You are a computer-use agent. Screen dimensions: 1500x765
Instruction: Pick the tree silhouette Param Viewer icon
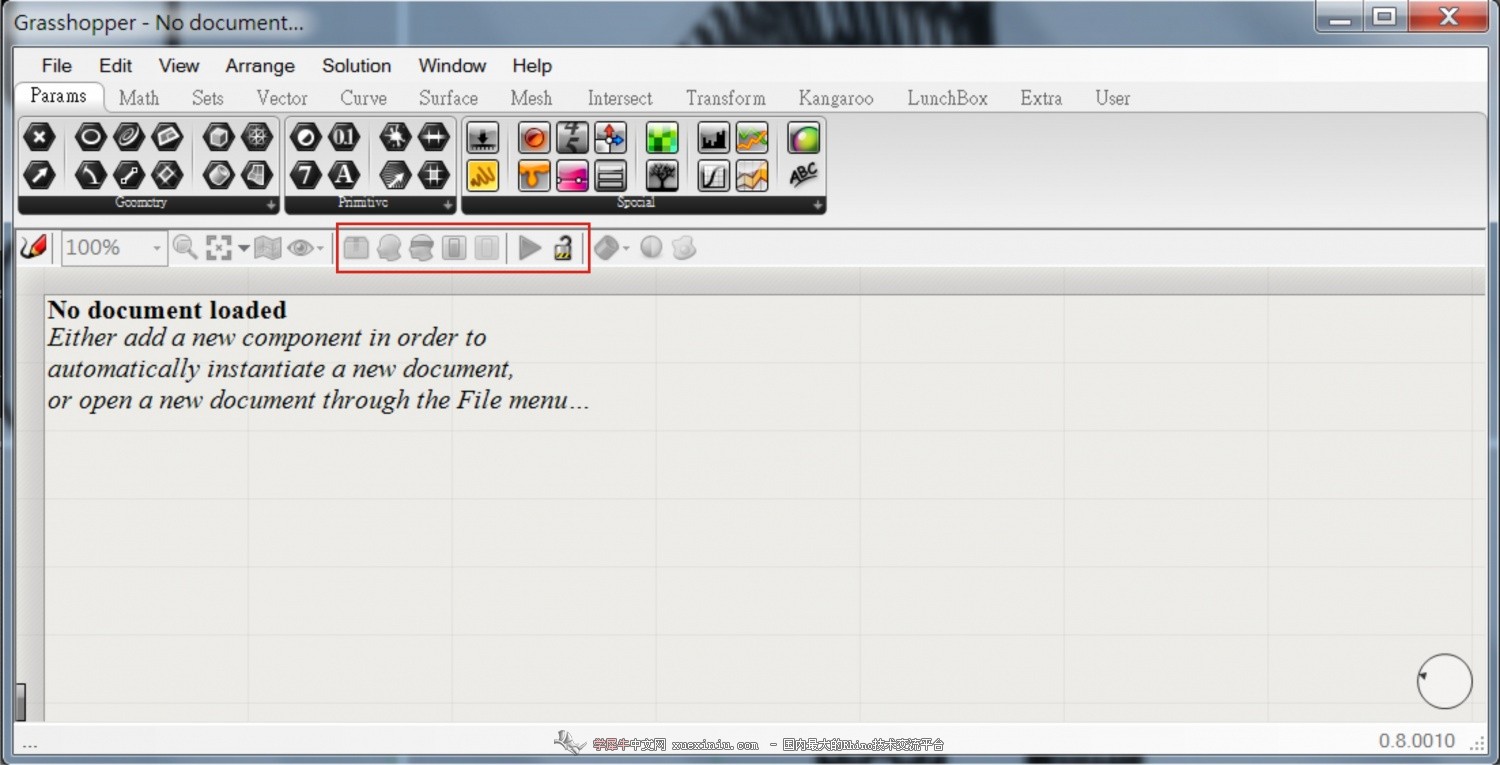tap(662, 175)
